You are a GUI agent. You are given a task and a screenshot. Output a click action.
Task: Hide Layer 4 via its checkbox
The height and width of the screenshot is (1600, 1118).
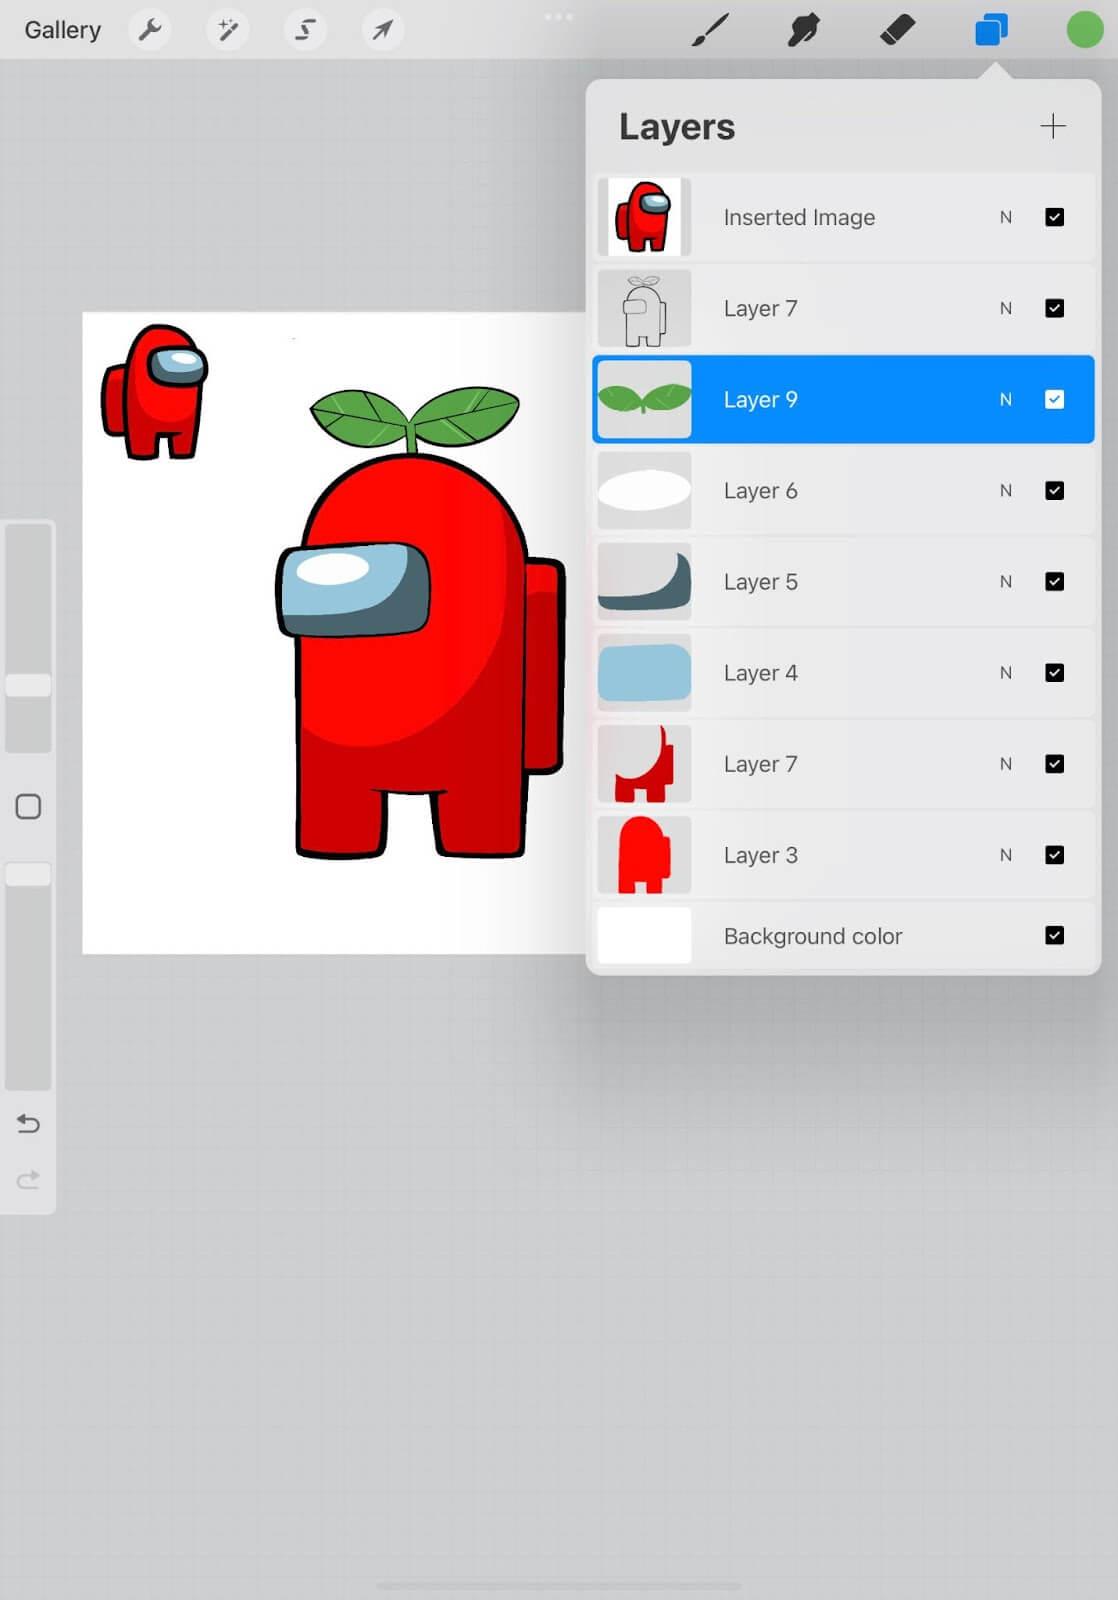point(1054,672)
